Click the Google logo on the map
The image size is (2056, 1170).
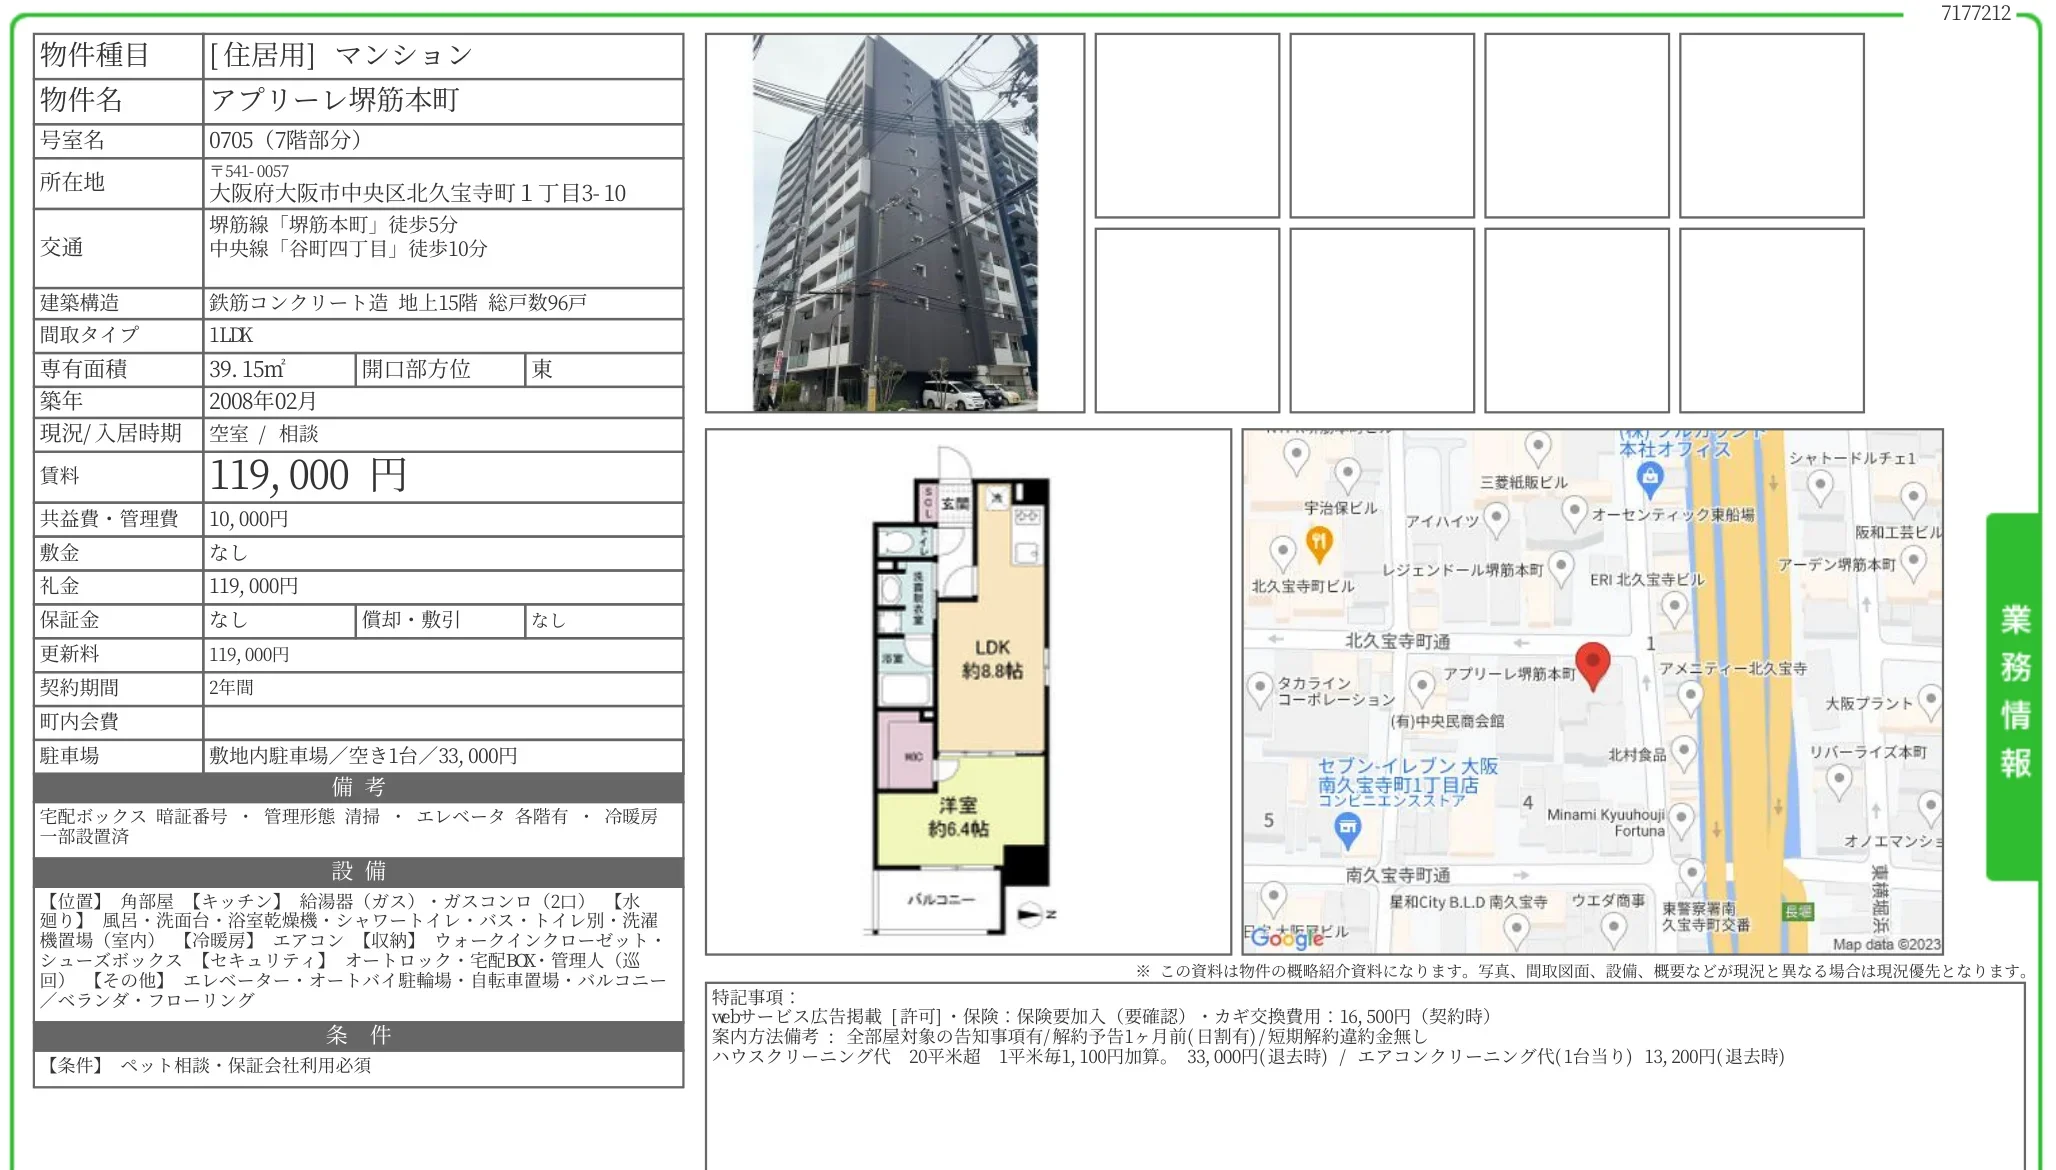[1286, 938]
